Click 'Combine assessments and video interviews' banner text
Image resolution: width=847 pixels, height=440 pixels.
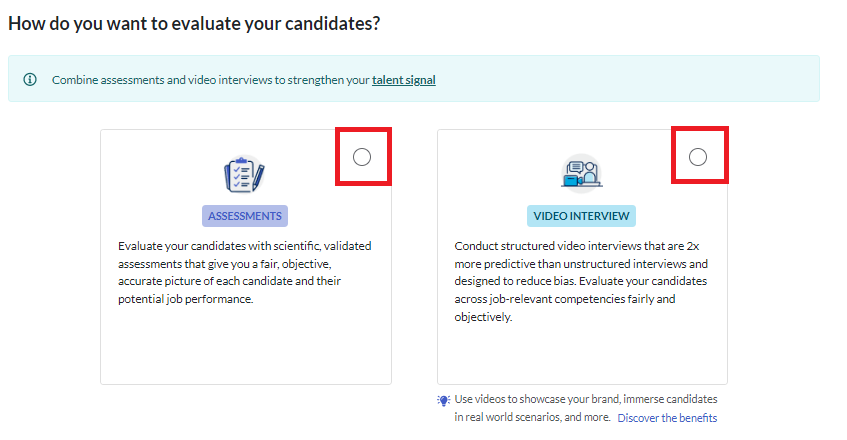pos(210,79)
